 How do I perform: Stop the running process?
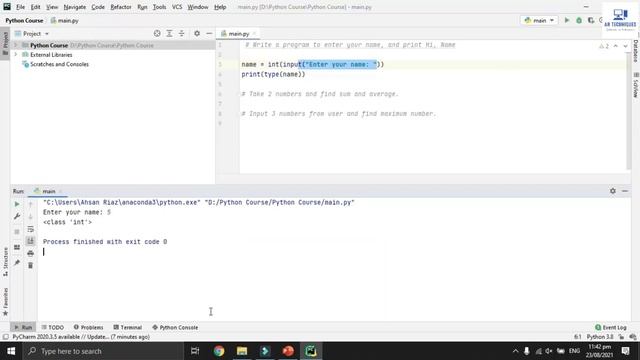click(17, 231)
